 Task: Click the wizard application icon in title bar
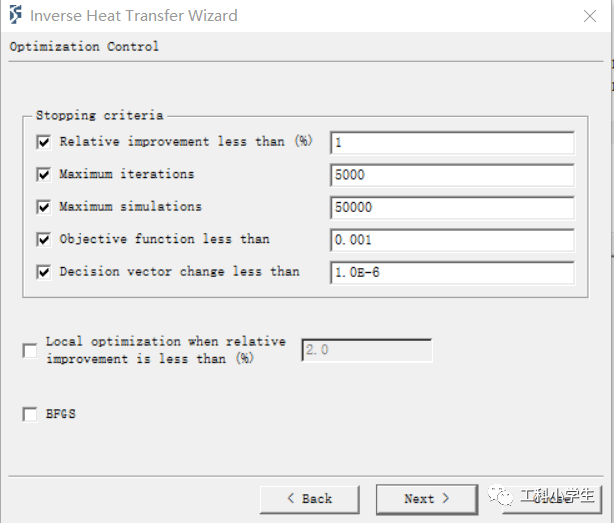pos(16,15)
